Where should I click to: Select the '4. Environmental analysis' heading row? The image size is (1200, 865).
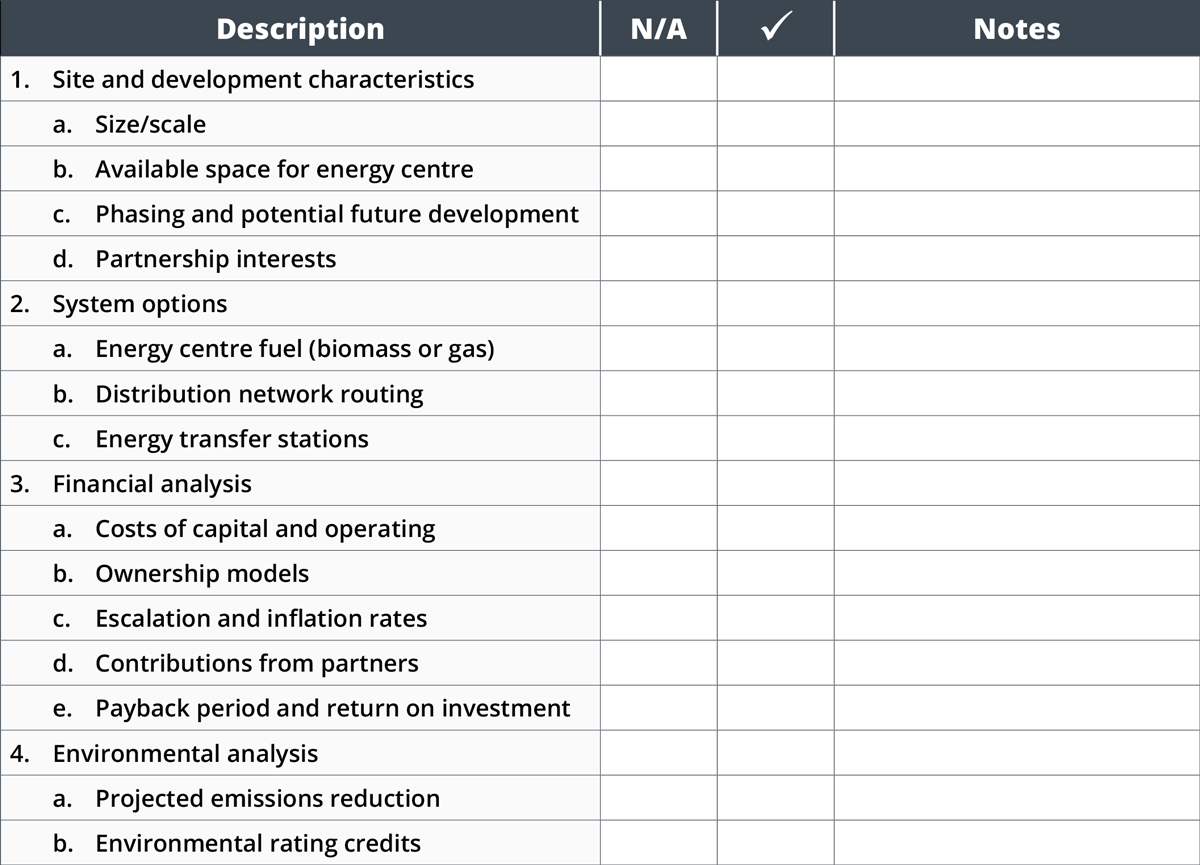(x=600, y=753)
